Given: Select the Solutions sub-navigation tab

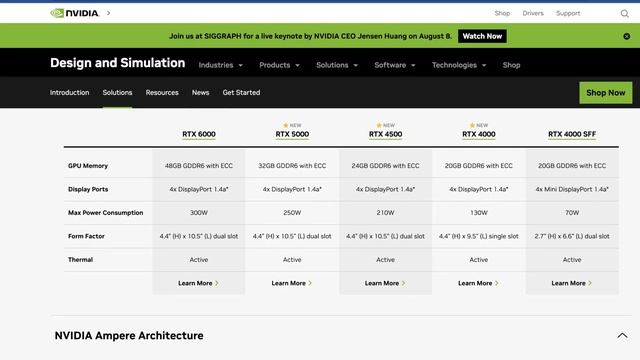Looking at the screenshot, I should click(x=117, y=93).
